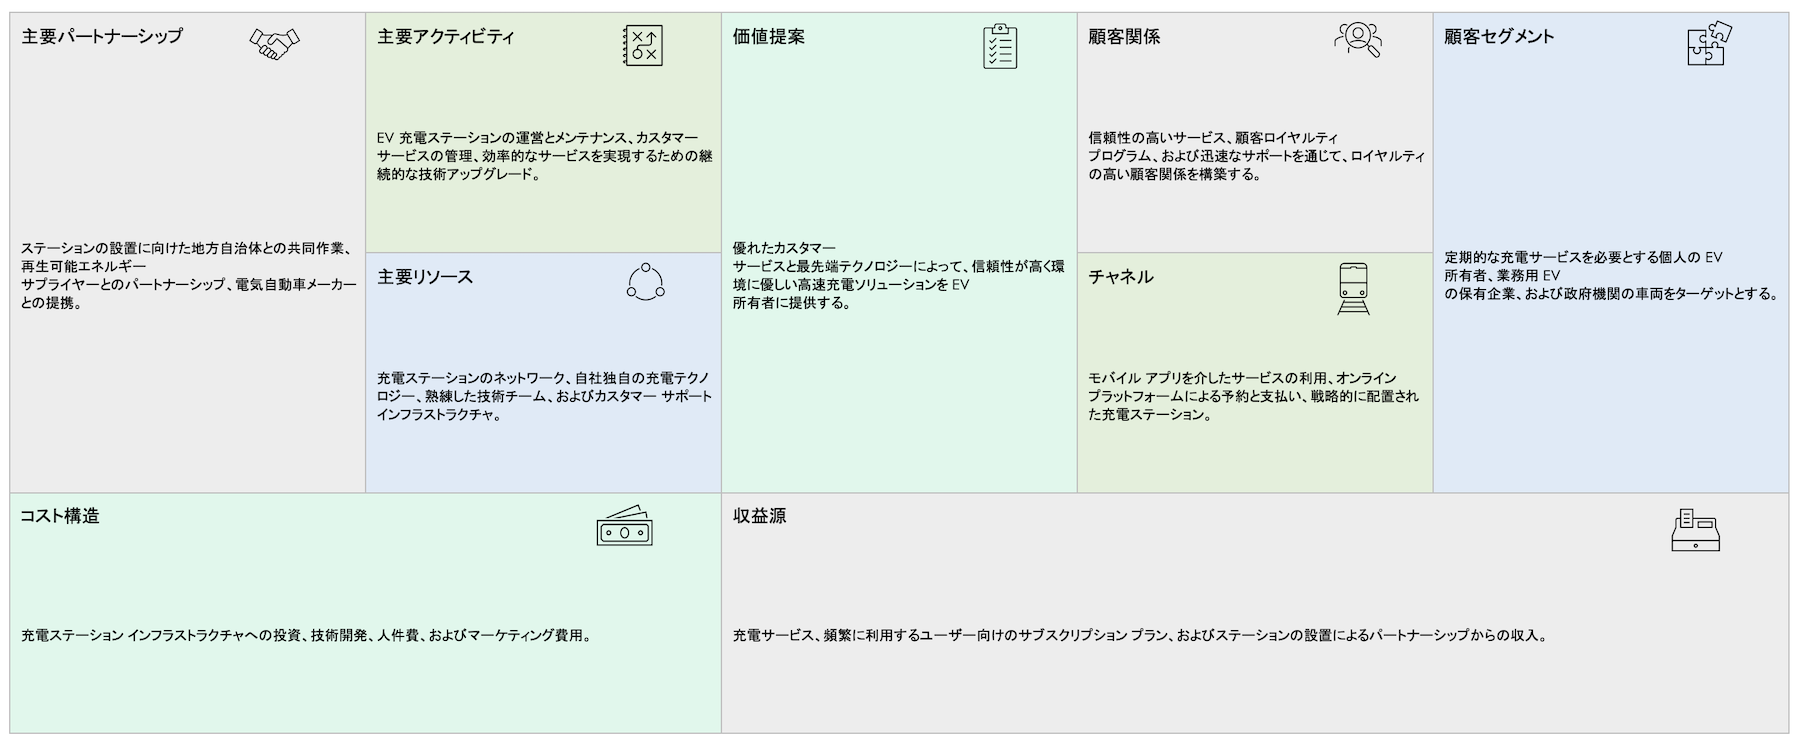1800x743 pixels.
Task: Select the 顧客関係 heading
Action: click(1124, 37)
